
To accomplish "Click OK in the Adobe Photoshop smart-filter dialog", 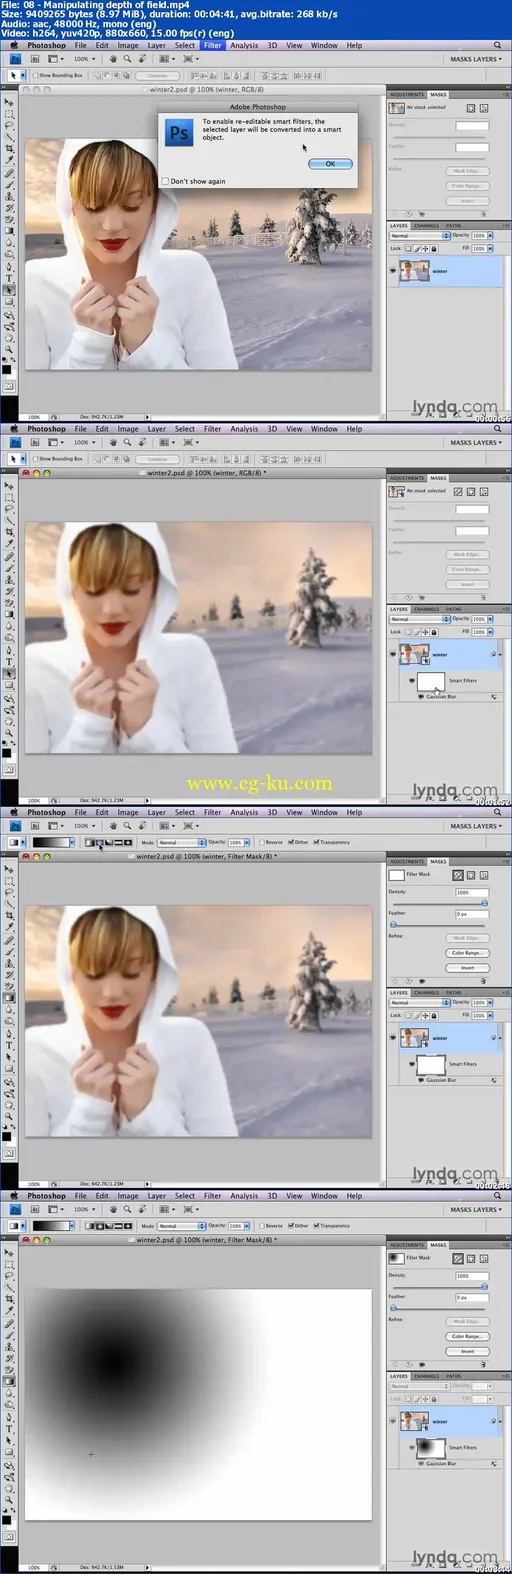I will pos(330,163).
